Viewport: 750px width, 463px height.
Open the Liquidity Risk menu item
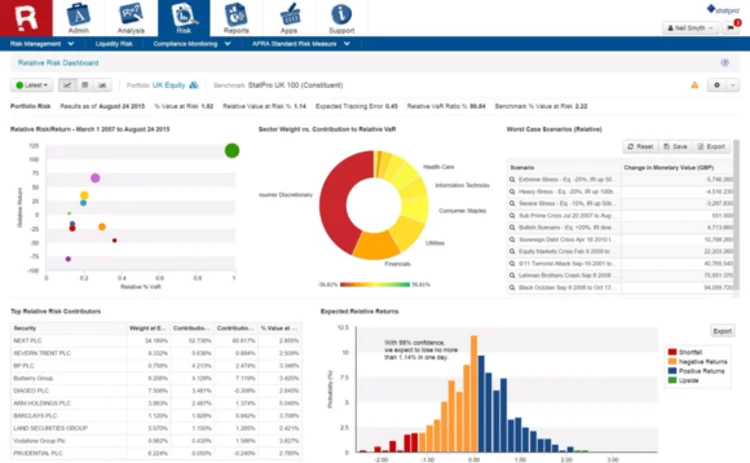coord(114,44)
